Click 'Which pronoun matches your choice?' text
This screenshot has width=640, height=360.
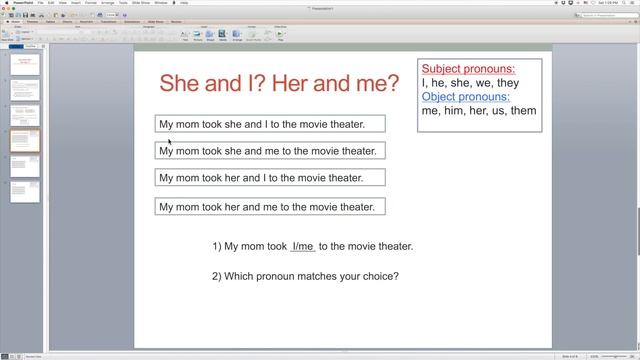pyautogui.click(x=305, y=276)
